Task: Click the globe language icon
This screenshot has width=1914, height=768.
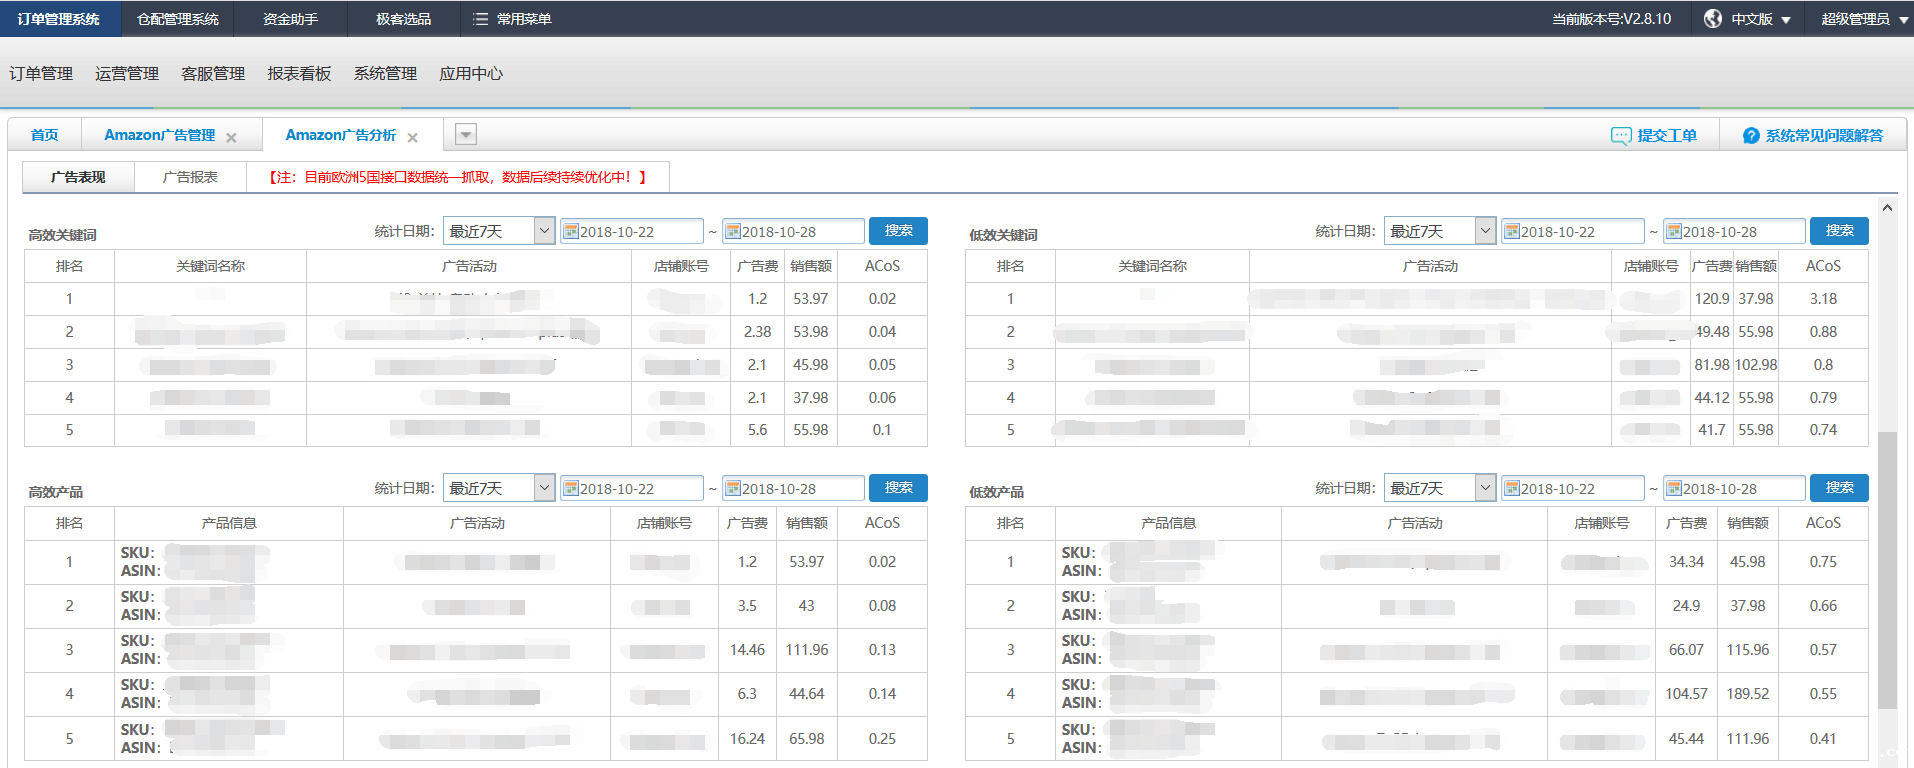Action: click(1713, 19)
